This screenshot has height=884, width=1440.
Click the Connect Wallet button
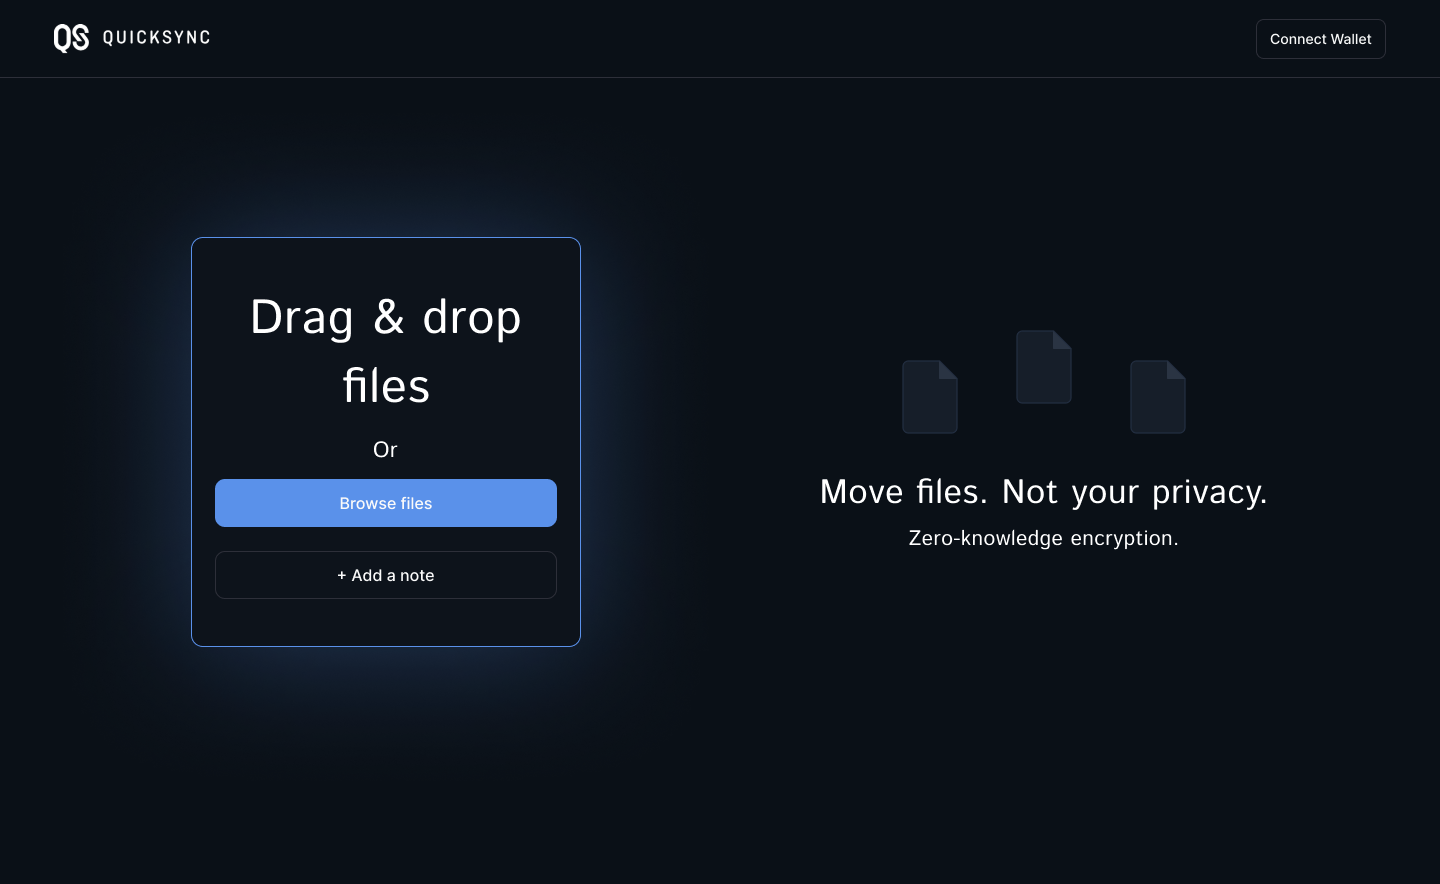(x=1320, y=39)
